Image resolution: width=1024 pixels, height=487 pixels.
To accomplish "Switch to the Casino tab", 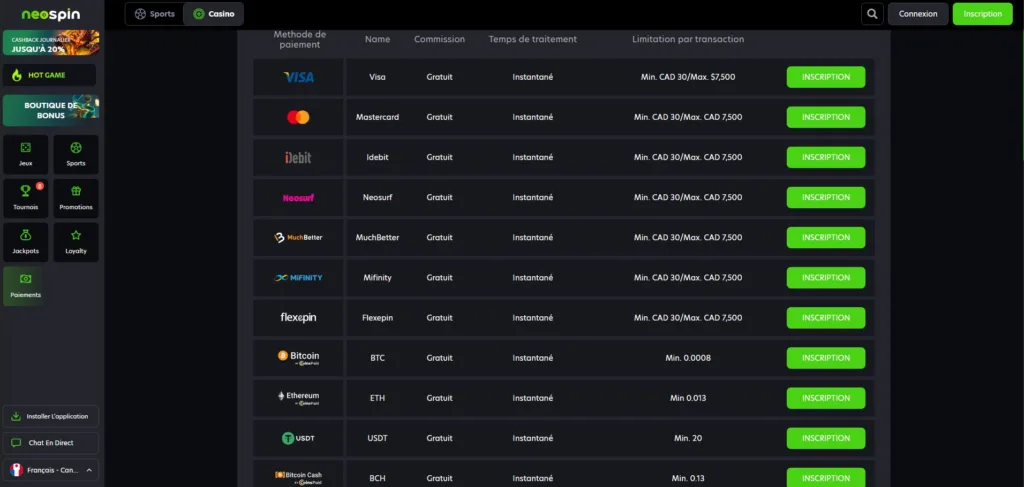I will click(213, 14).
